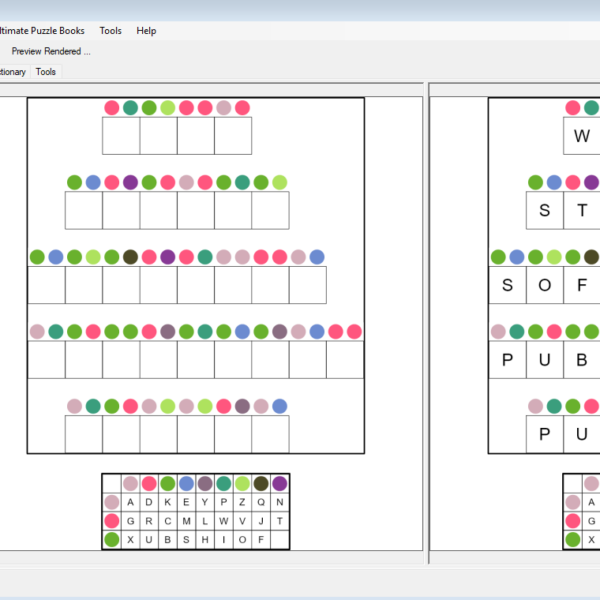Pick teal column header circle in key table
This screenshot has height=600, width=600.
click(224, 484)
